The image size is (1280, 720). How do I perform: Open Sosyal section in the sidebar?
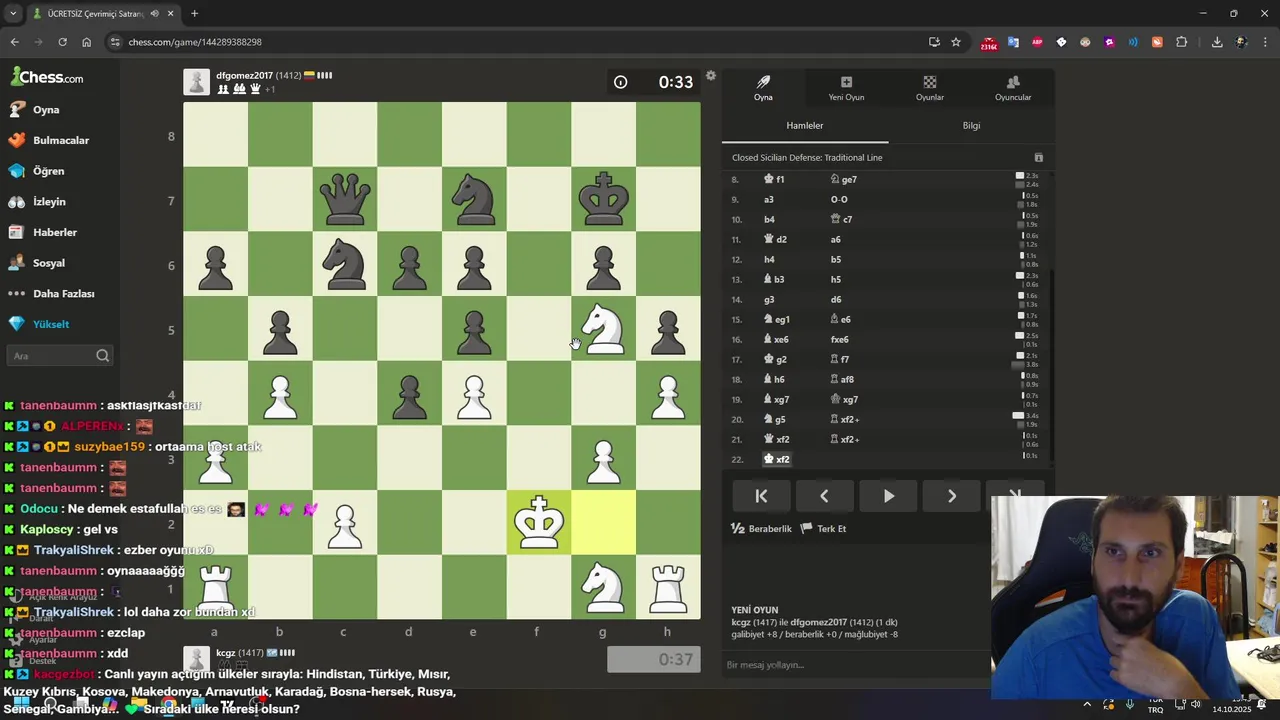point(49,263)
